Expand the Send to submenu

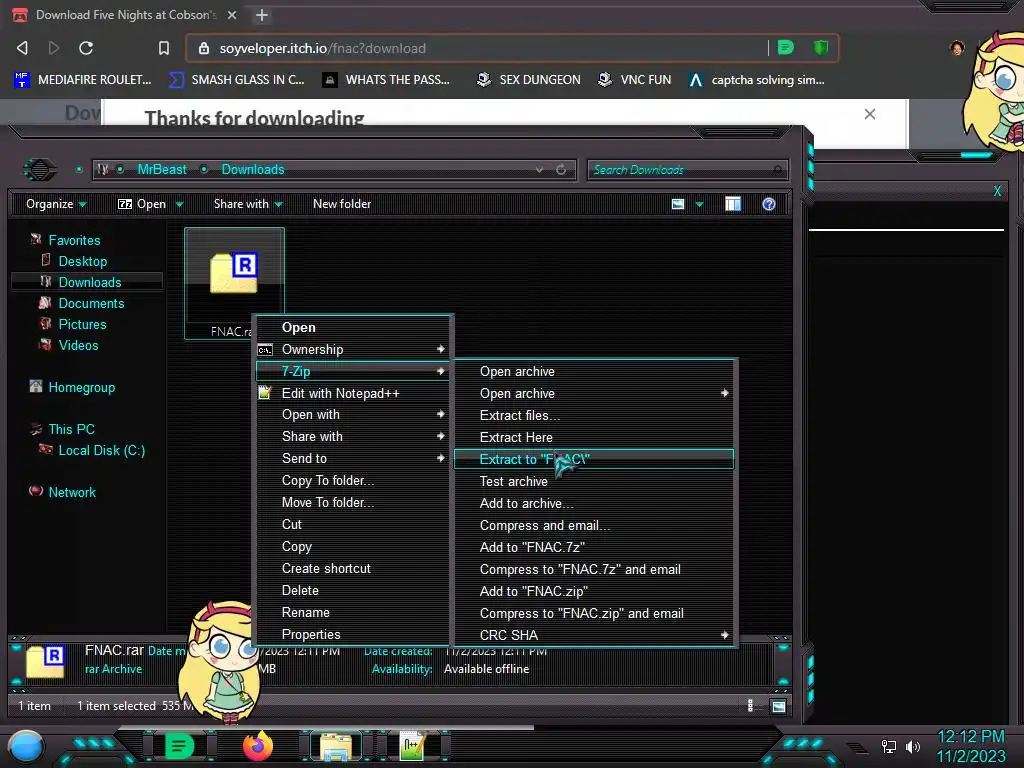(353, 458)
